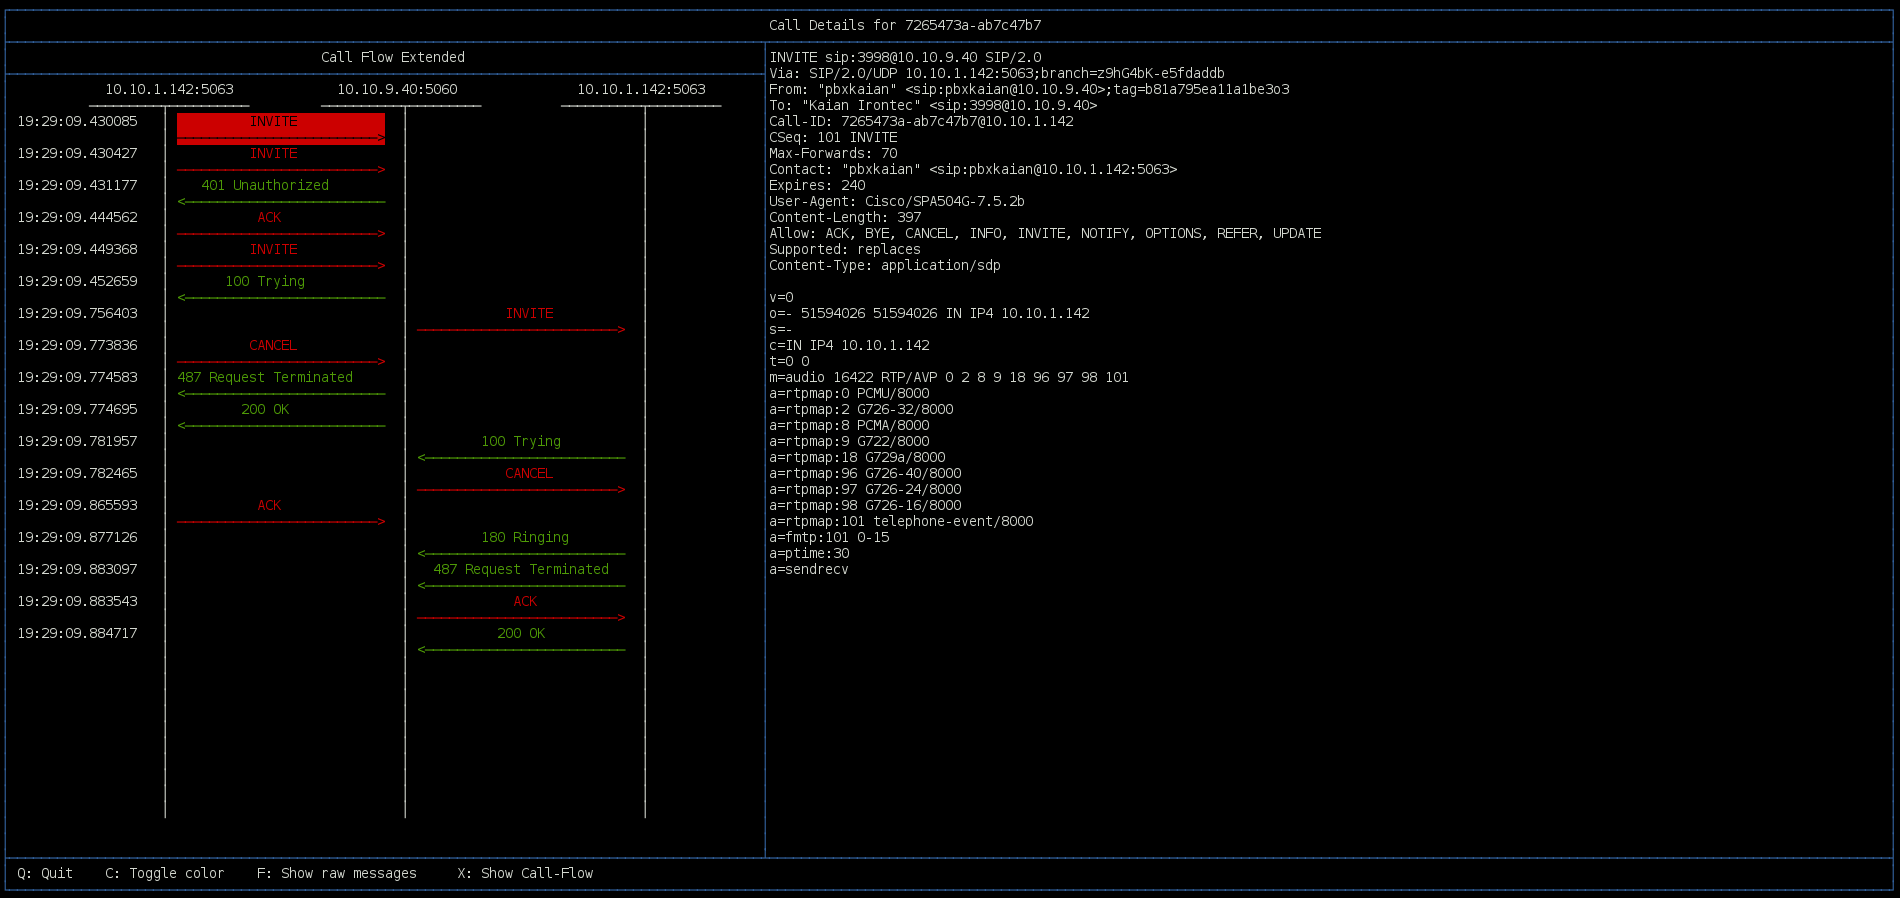This screenshot has height=898, width=1900.
Task: Select the 200 OK at 19:29:09.884717
Action: pyautogui.click(x=521, y=634)
